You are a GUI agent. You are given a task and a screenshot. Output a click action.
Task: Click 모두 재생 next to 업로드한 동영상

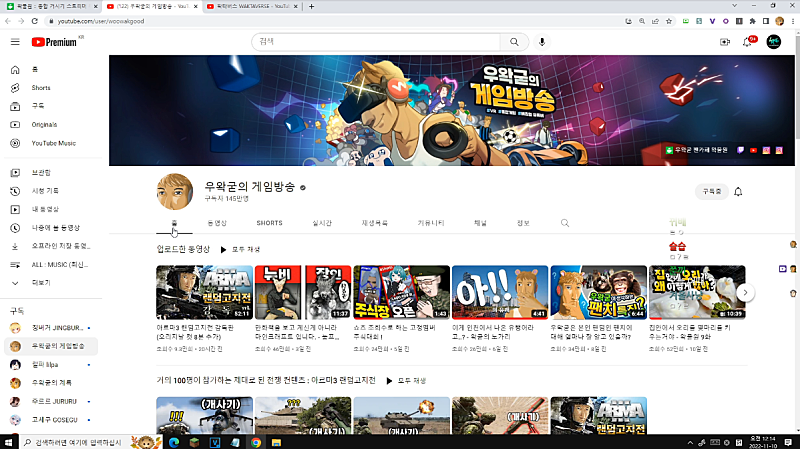(x=240, y=249)
